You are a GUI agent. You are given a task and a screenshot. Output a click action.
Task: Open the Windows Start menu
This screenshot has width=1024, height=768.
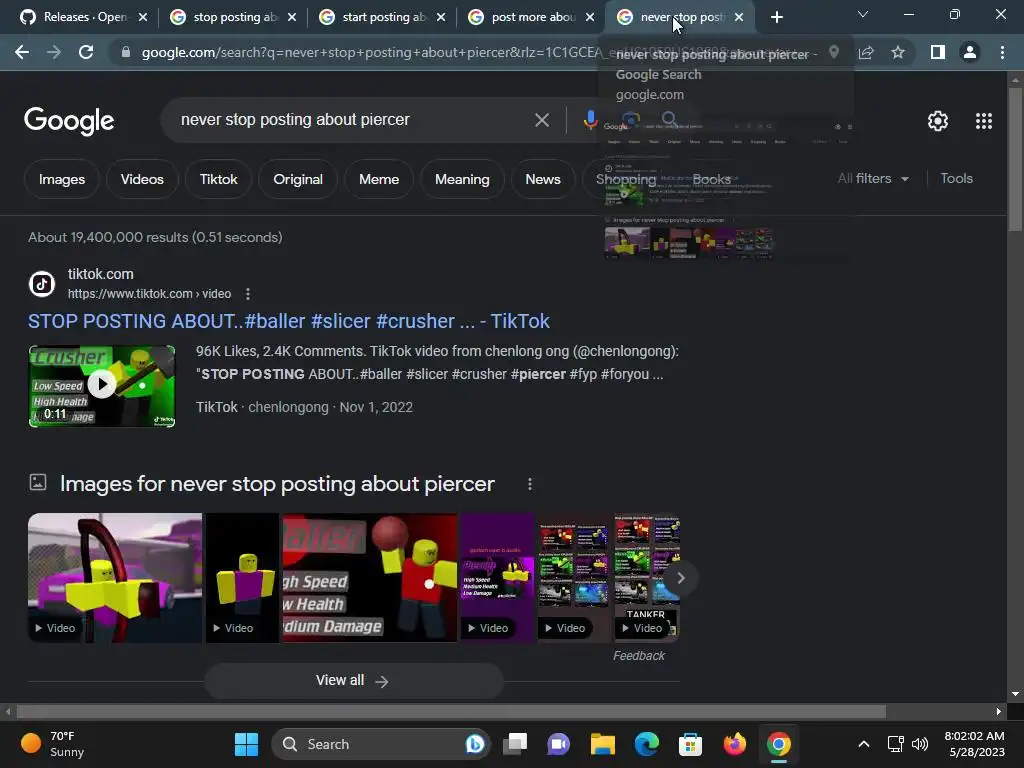click(246, 744)
